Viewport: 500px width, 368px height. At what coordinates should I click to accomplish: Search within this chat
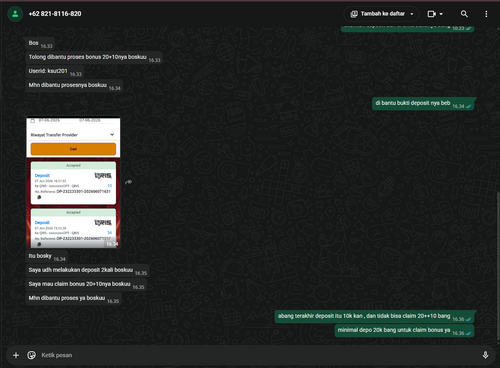[x=464, y=14]
